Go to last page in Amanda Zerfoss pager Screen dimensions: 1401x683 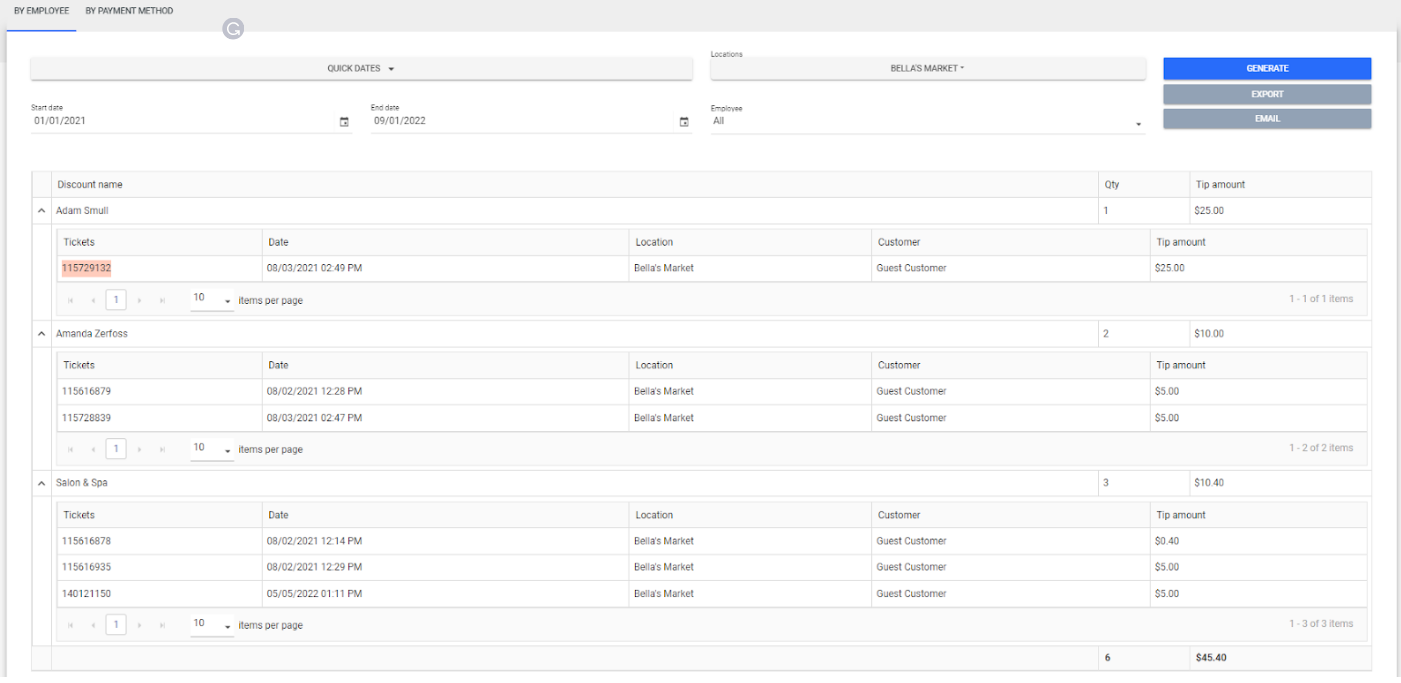[x=163, y=450]
